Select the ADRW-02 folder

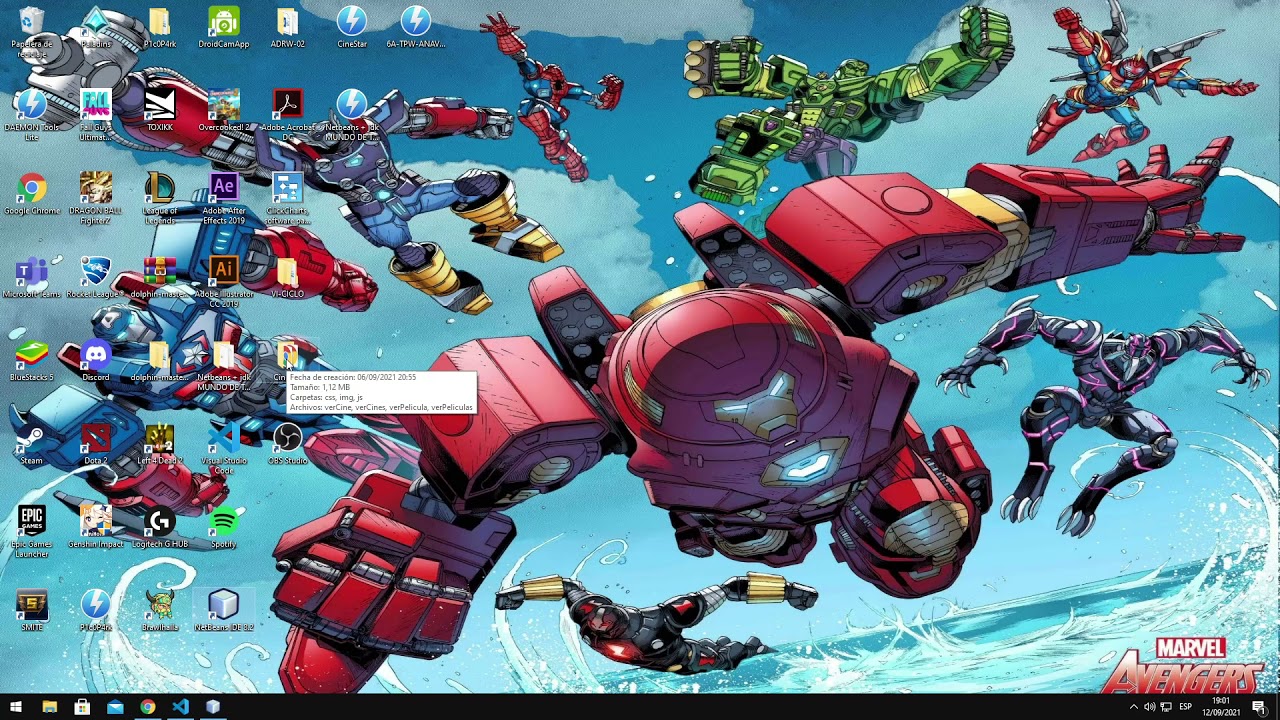tap(287, 27)
